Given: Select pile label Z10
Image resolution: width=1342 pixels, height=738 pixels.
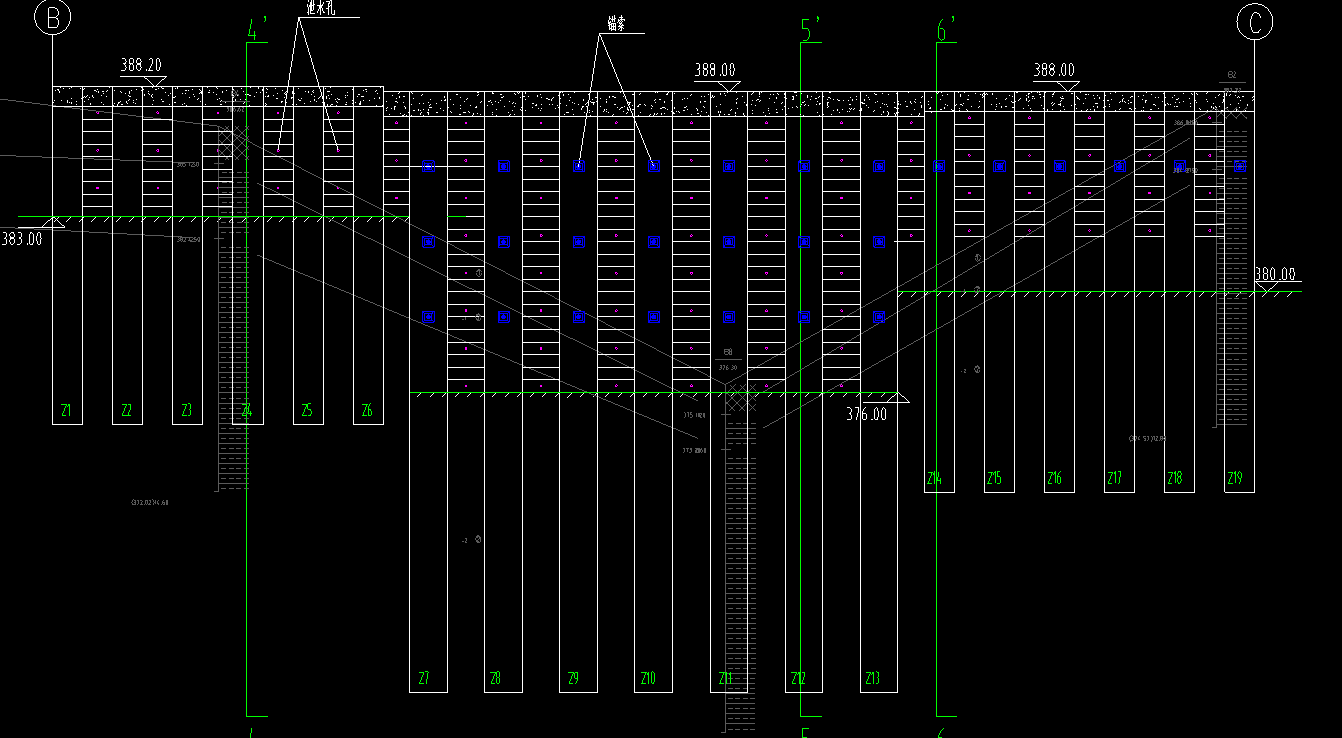Looking at the screenshot, I should [x=647, y=679].
